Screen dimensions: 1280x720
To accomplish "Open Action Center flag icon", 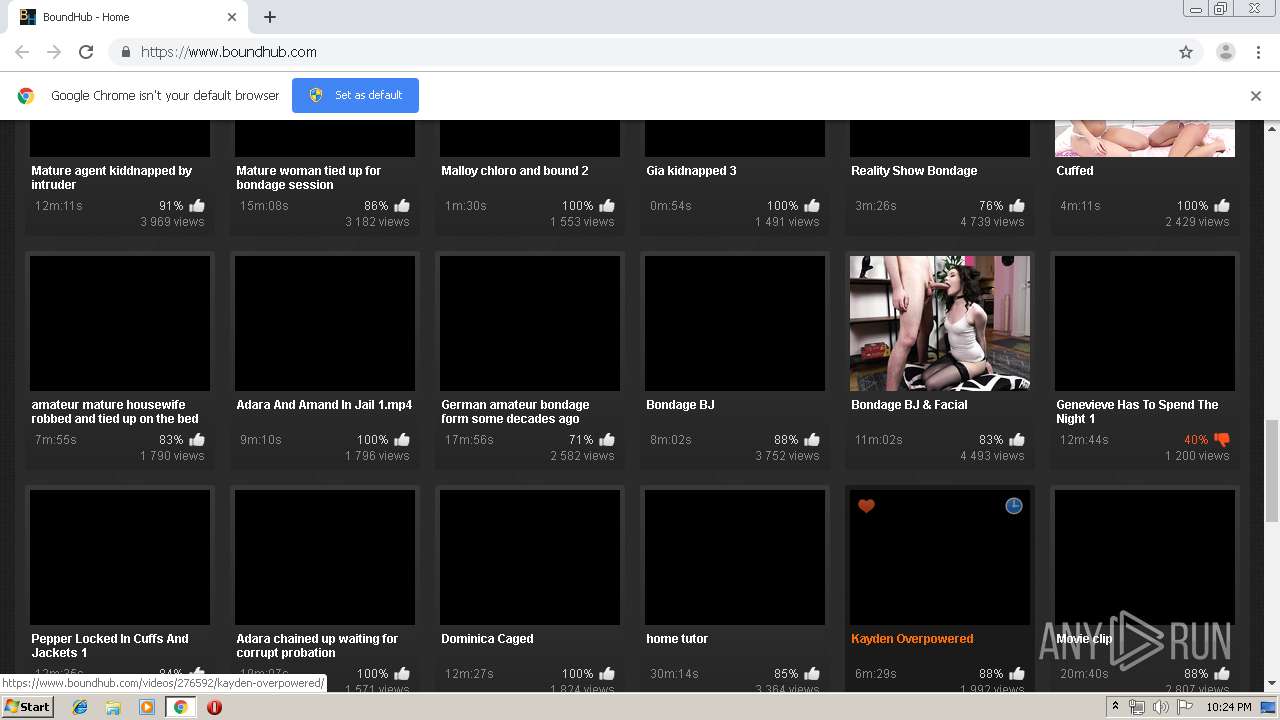I will tap(1185, 707).
